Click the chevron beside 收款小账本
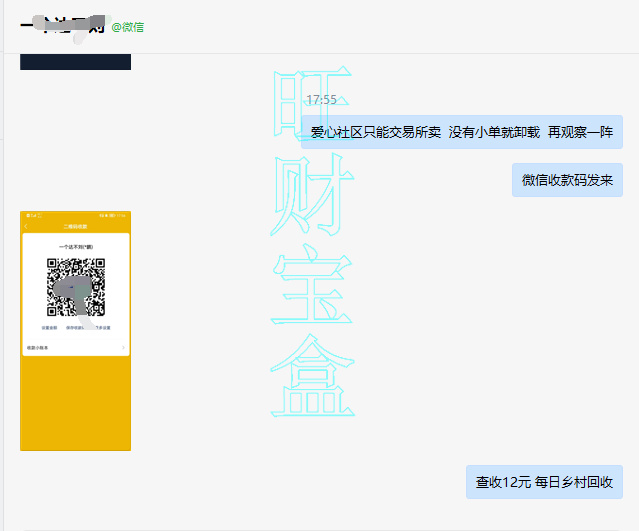The height and width of the screenshot is (531, 639). (x=123, y=347)
